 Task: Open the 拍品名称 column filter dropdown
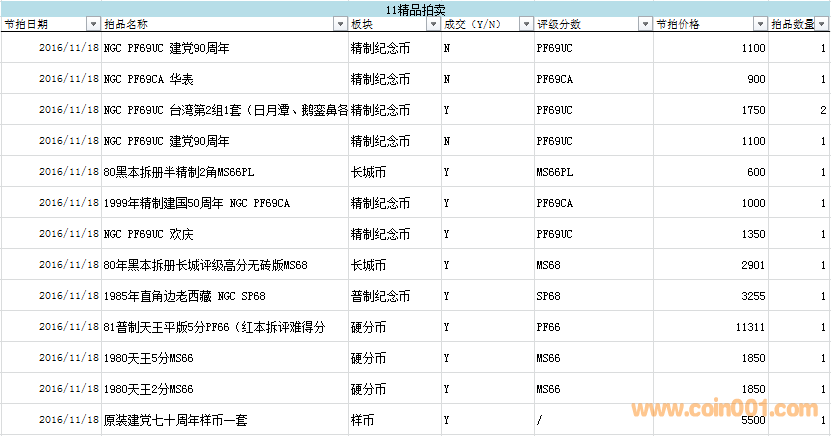coord(340,23)
